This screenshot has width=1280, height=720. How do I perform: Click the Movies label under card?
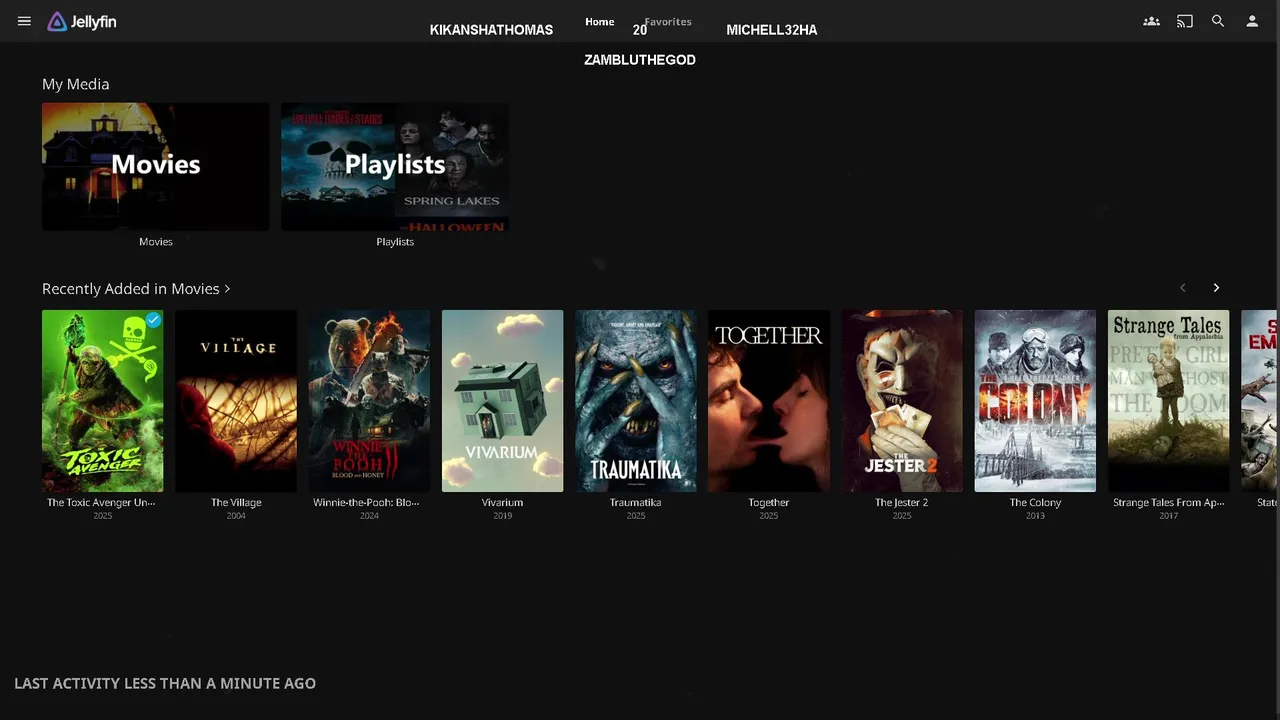[155, 242]
